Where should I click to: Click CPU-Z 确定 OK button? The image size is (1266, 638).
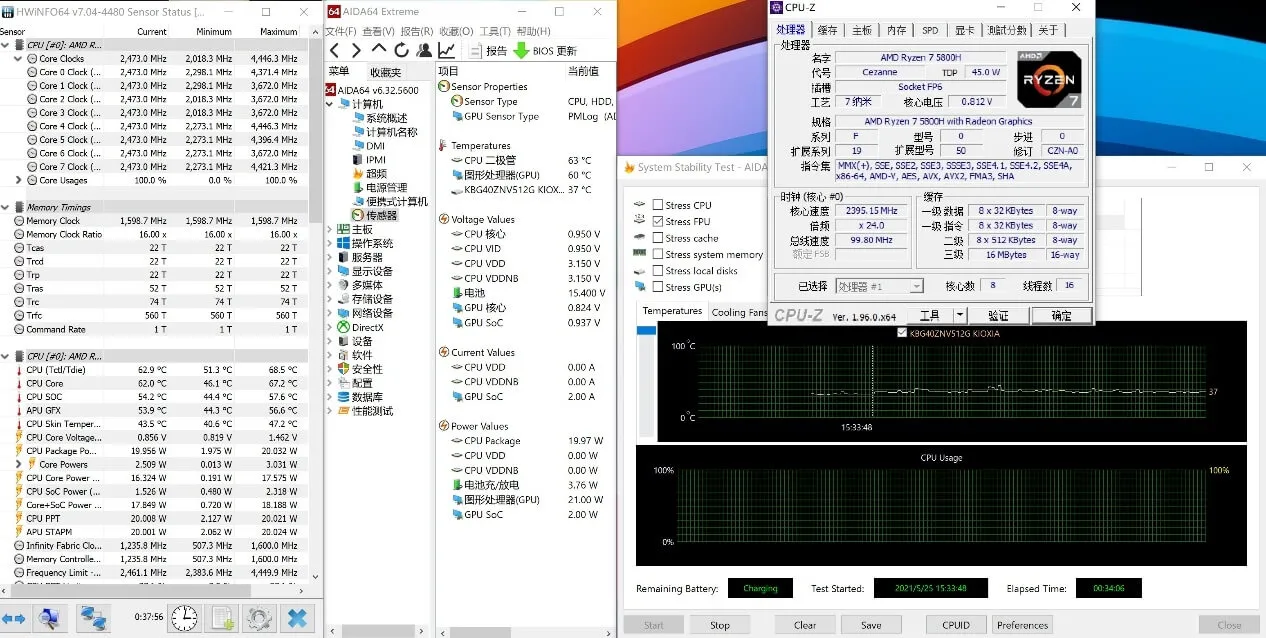pyautogui.click(x=1061, y=315)
